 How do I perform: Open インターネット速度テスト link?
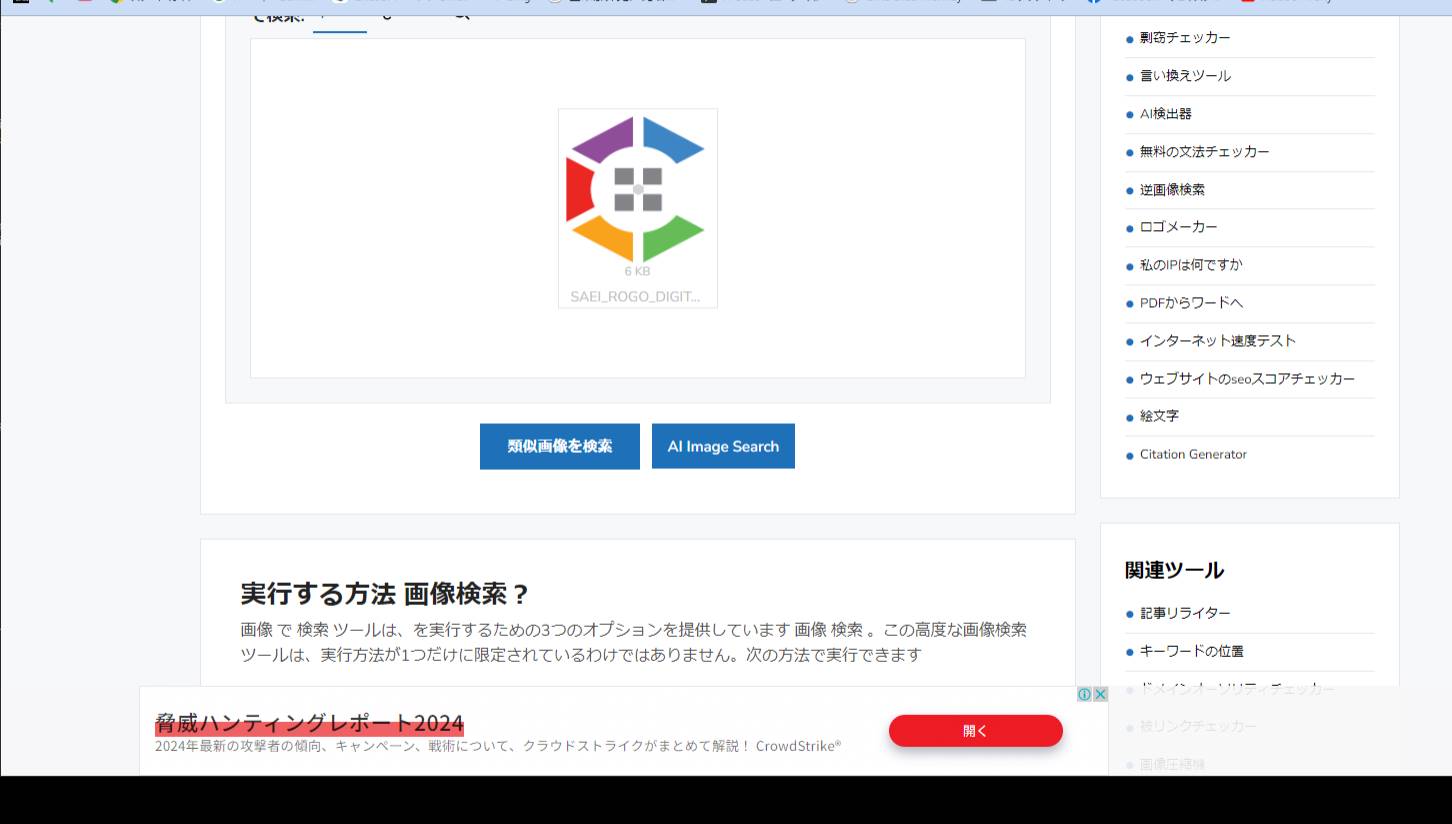[x=1217, y=341]
